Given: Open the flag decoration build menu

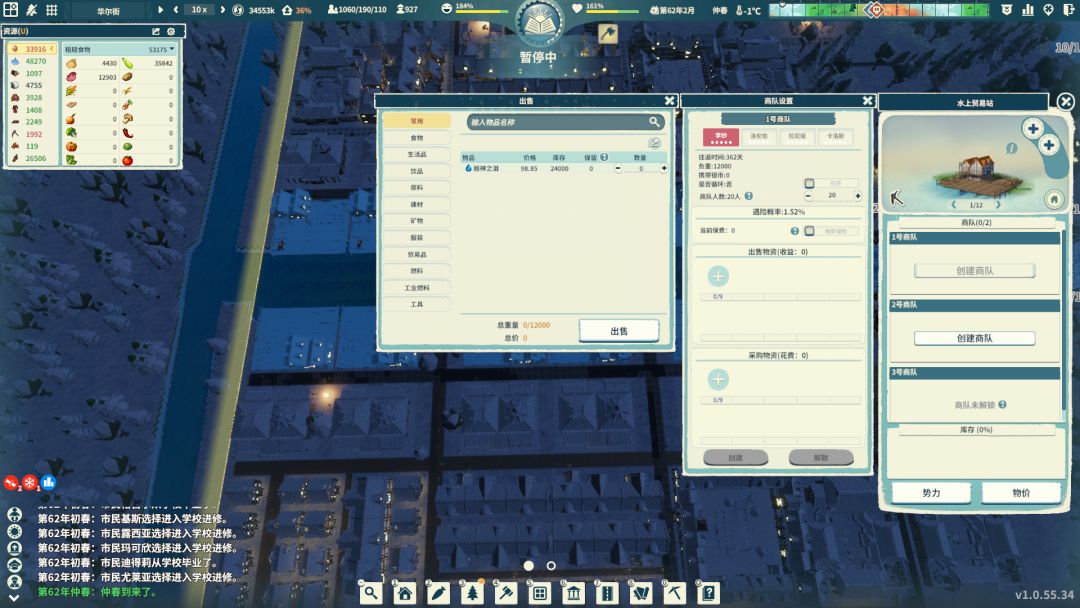Looking at the screenshot, I should [641, 593].
